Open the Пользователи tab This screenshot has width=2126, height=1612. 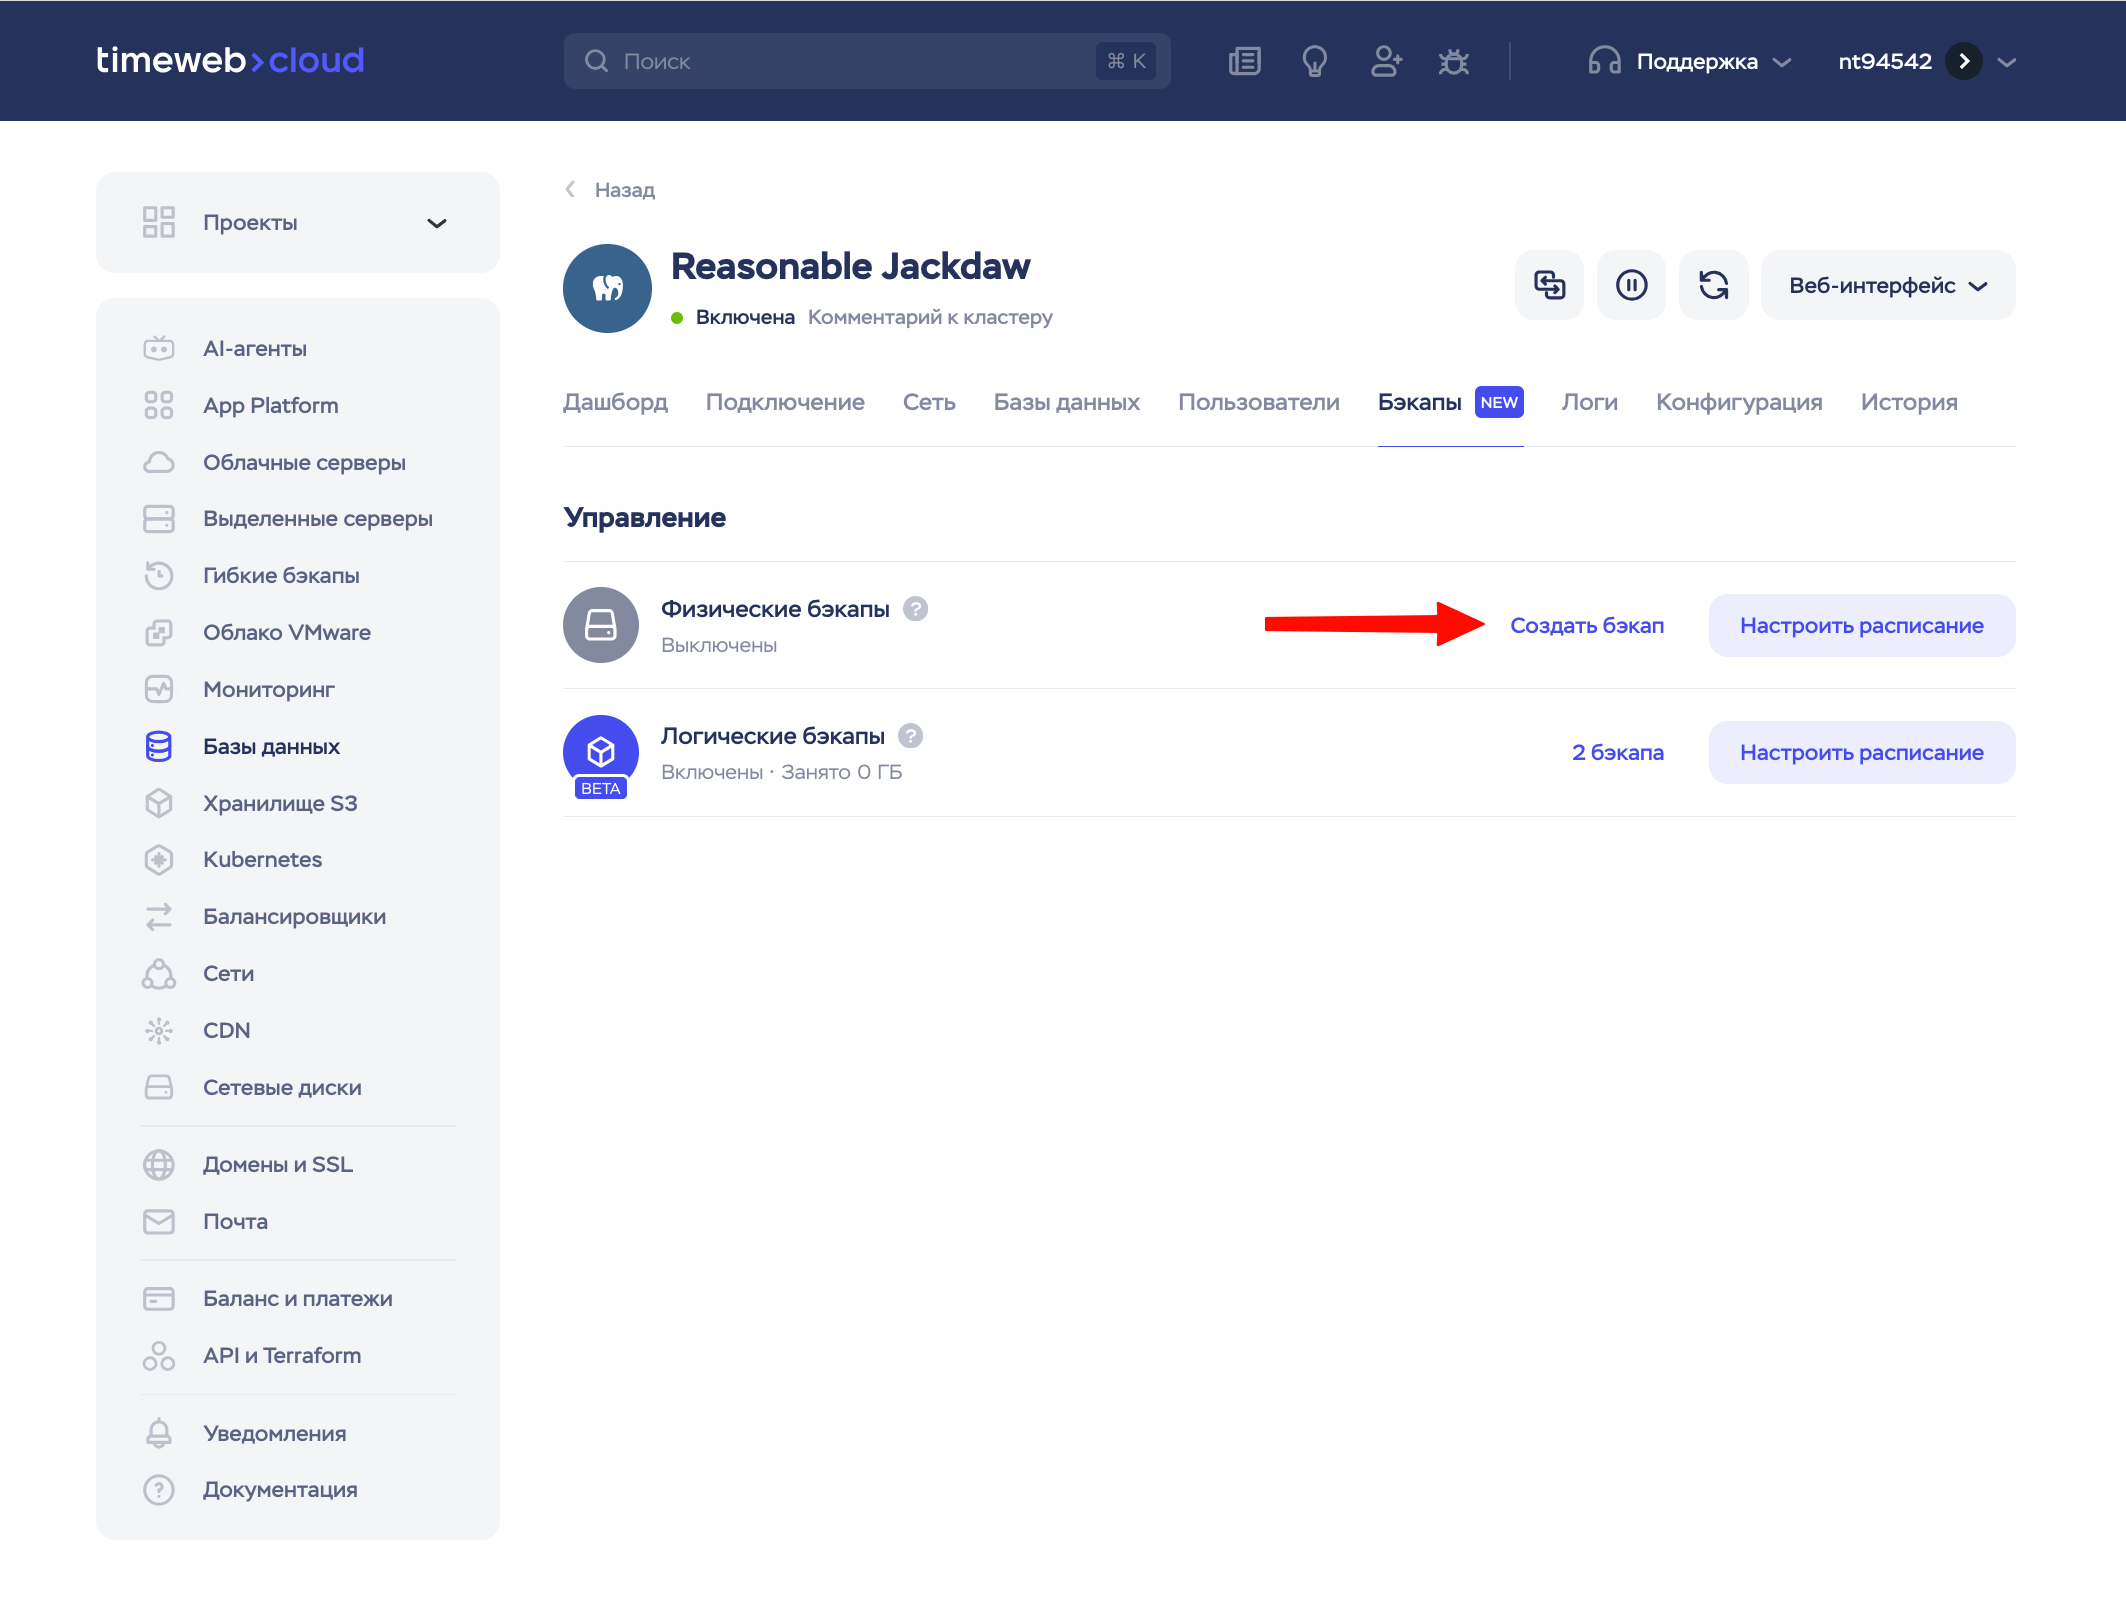click(1258, 402)
